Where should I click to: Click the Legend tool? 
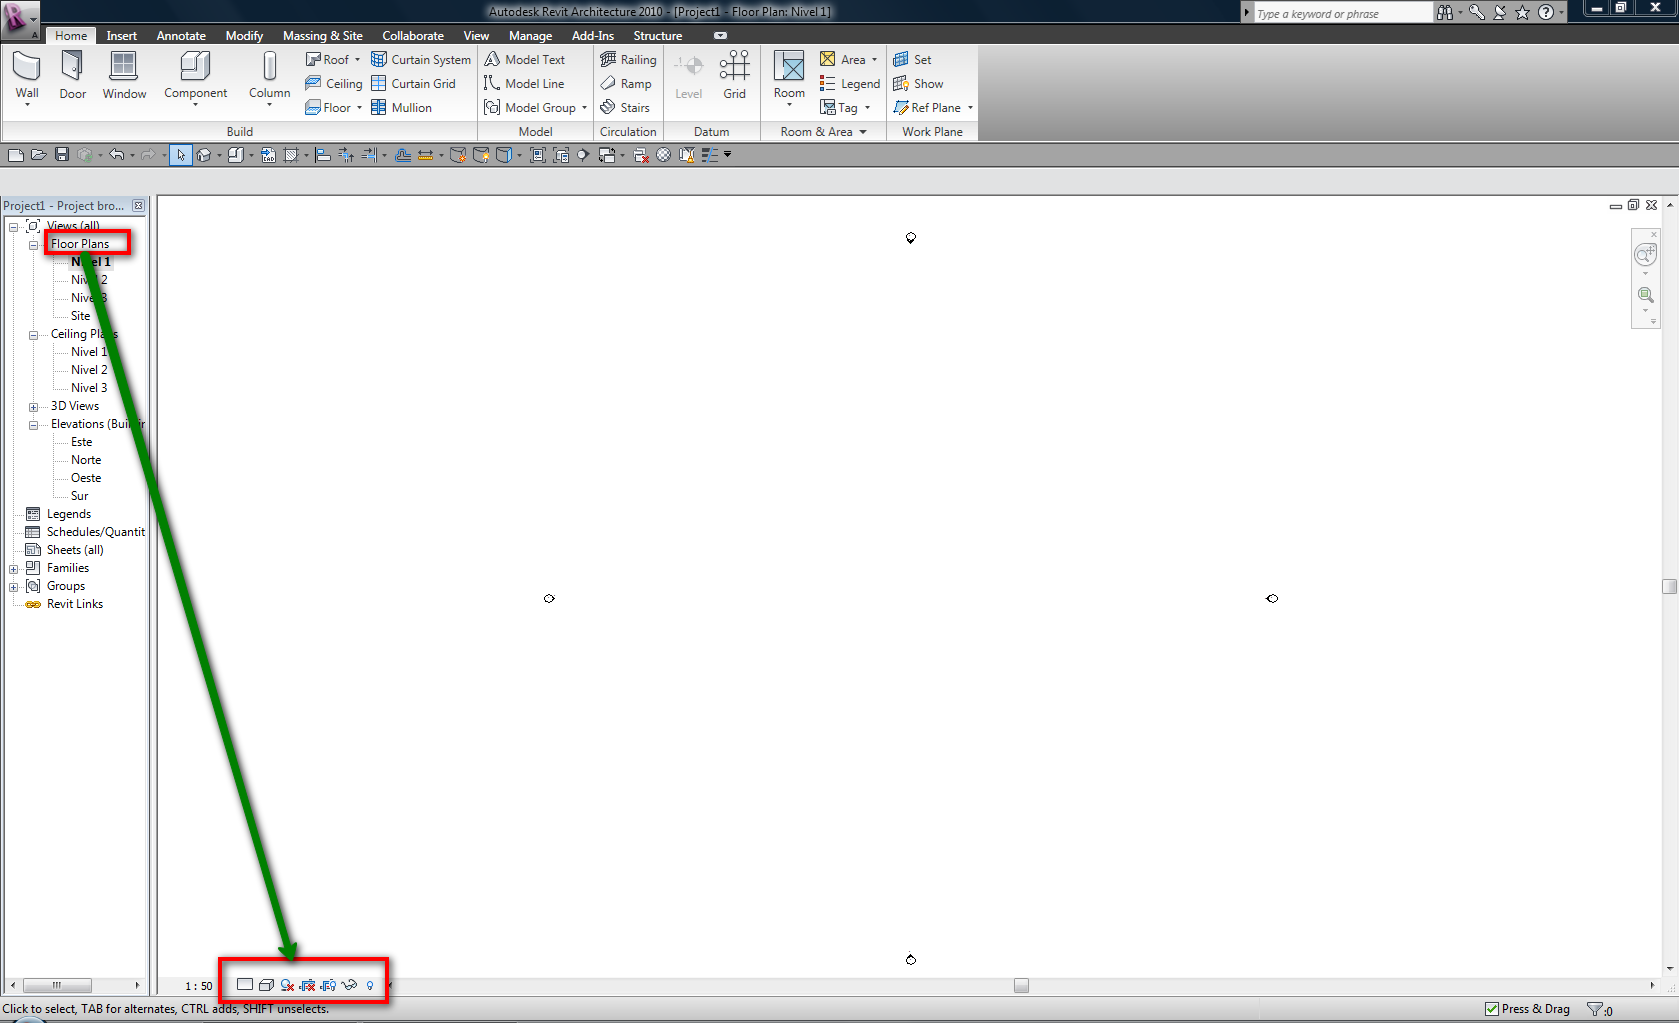[850, 84]
